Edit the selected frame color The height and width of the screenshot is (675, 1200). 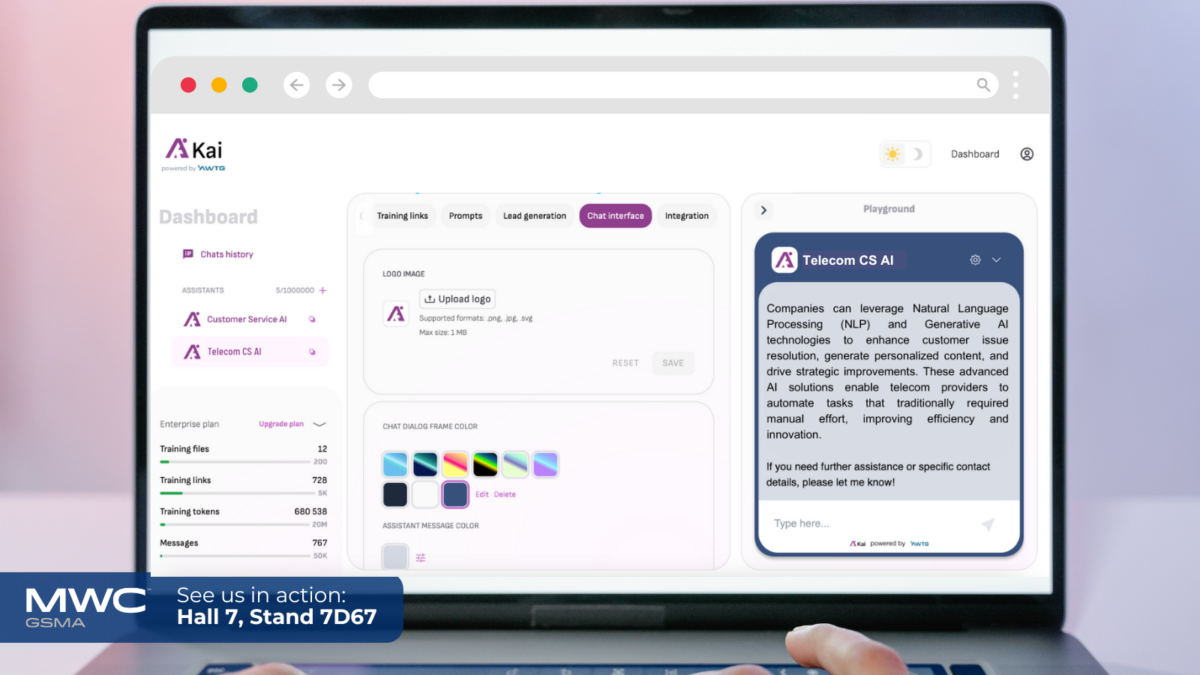(x=482, y=494)
